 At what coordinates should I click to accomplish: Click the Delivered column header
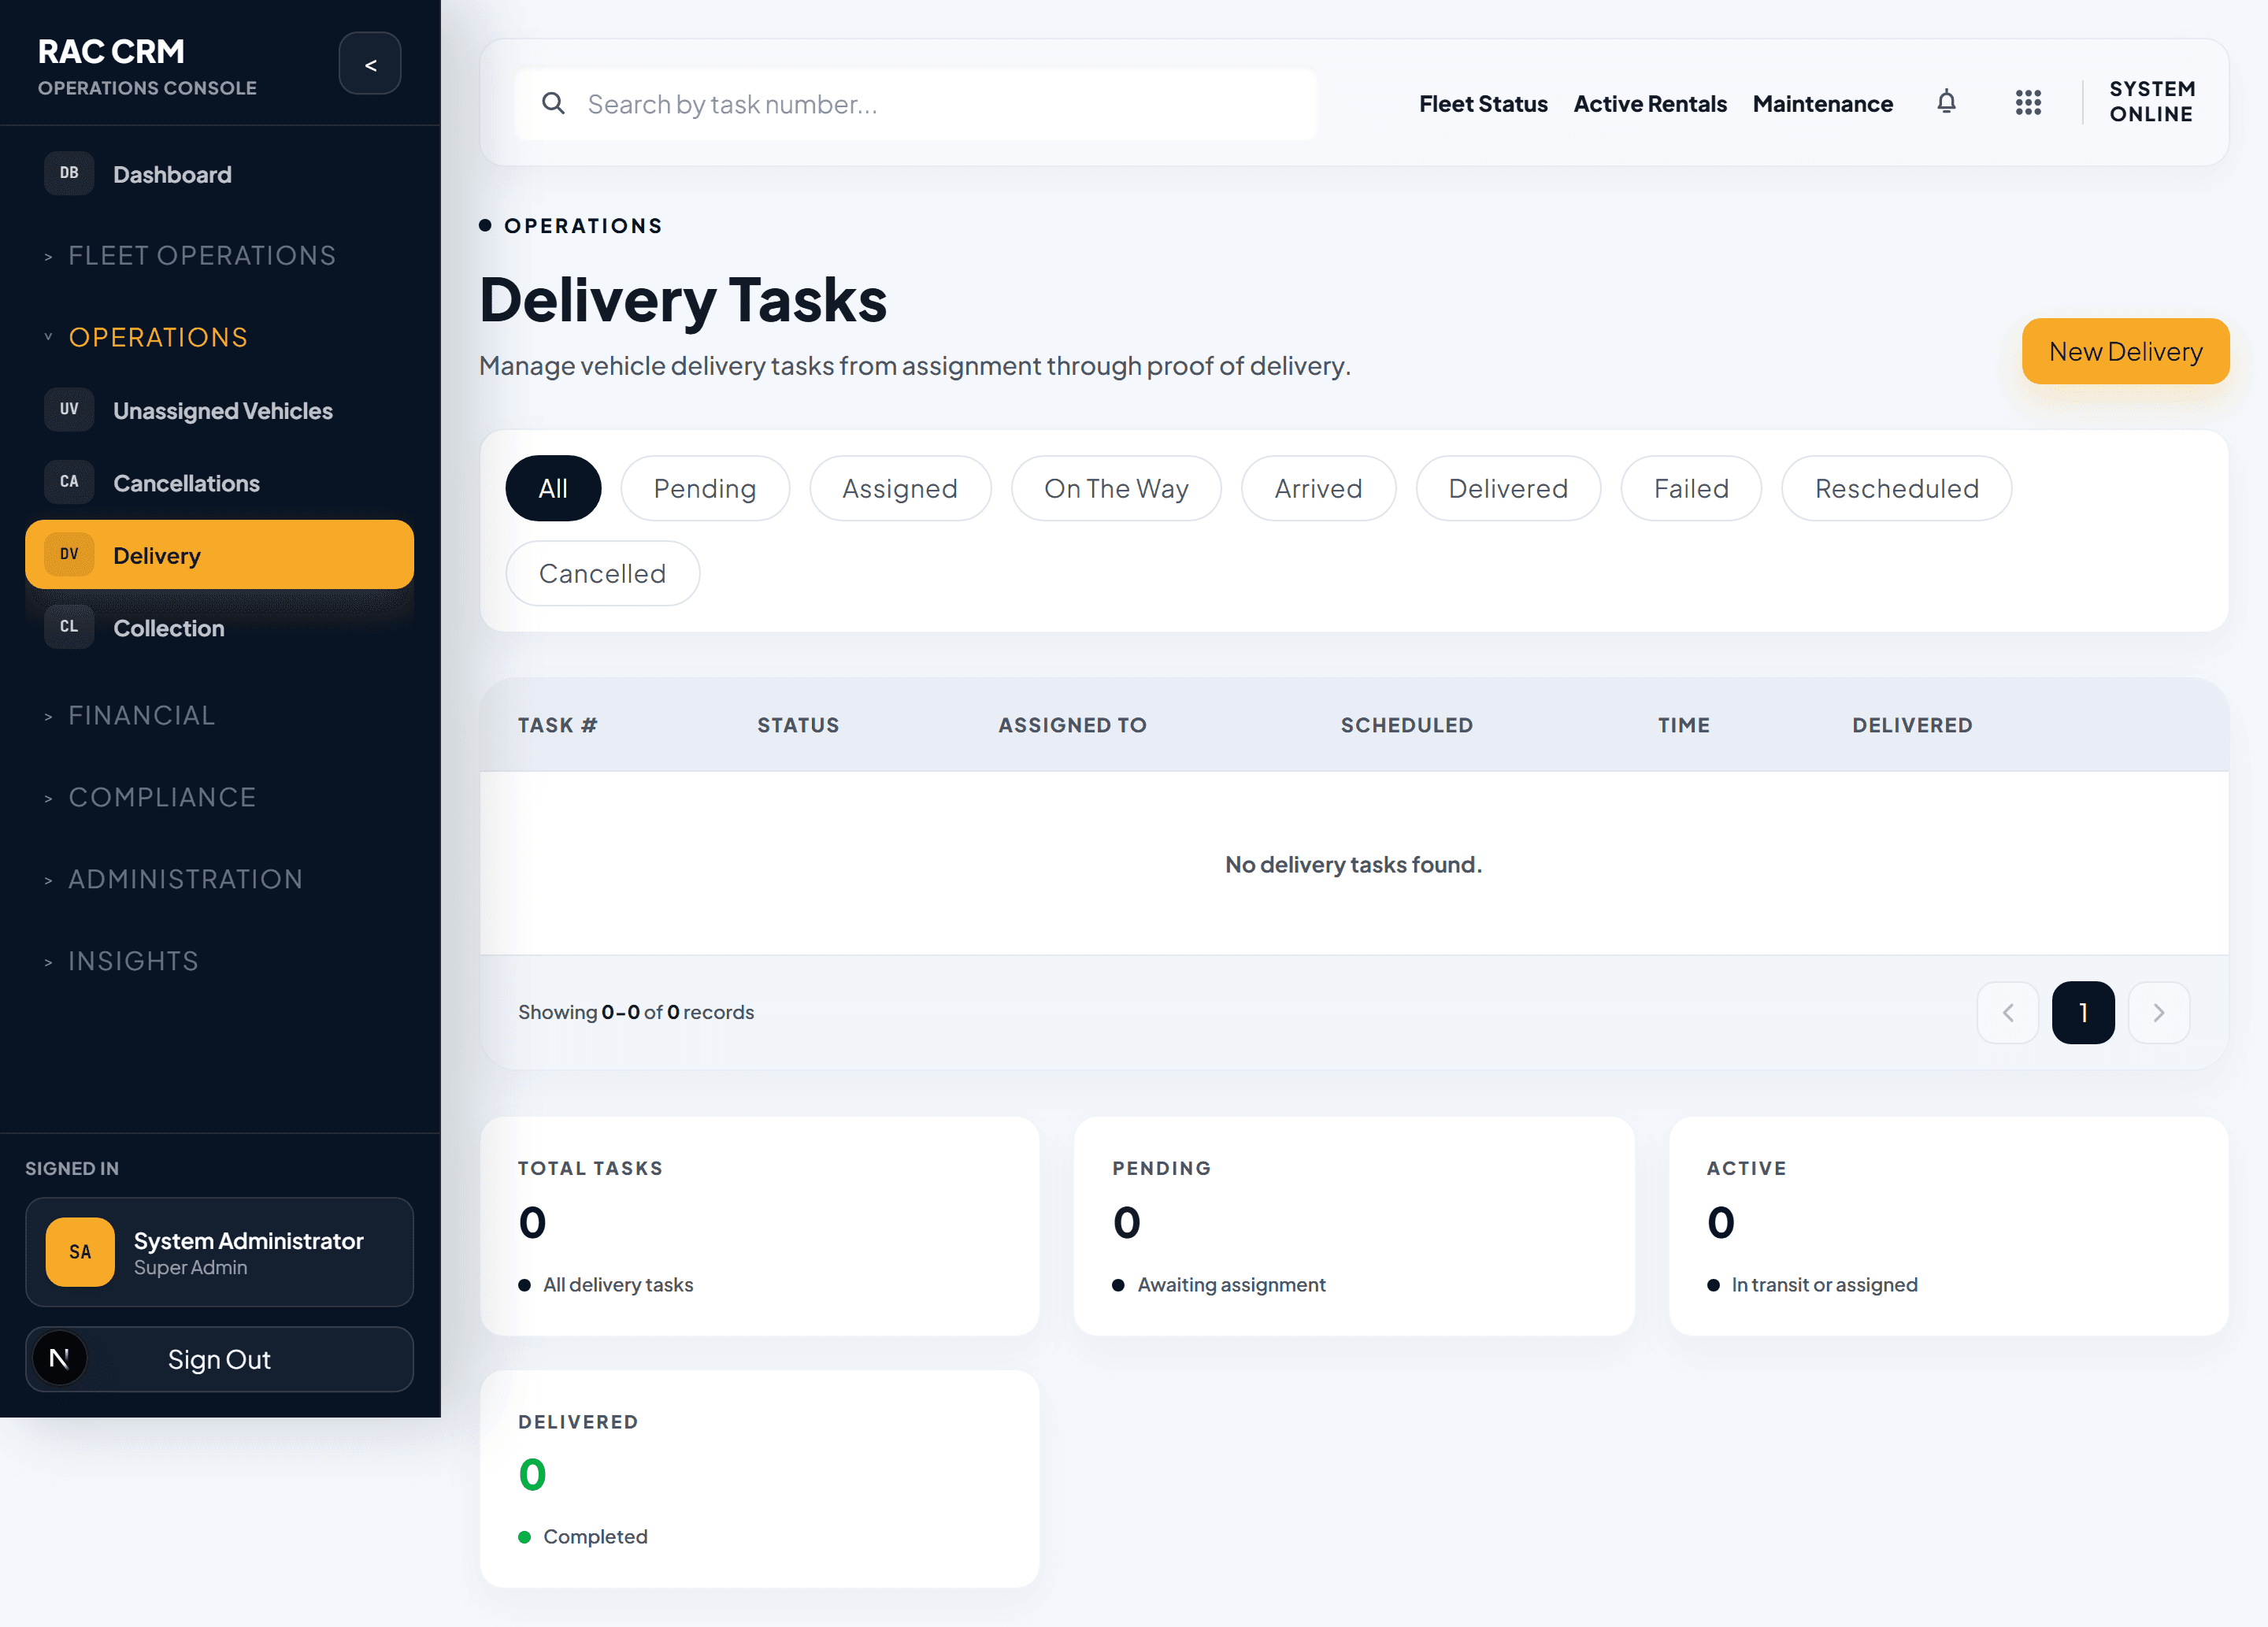[1912, 725]
